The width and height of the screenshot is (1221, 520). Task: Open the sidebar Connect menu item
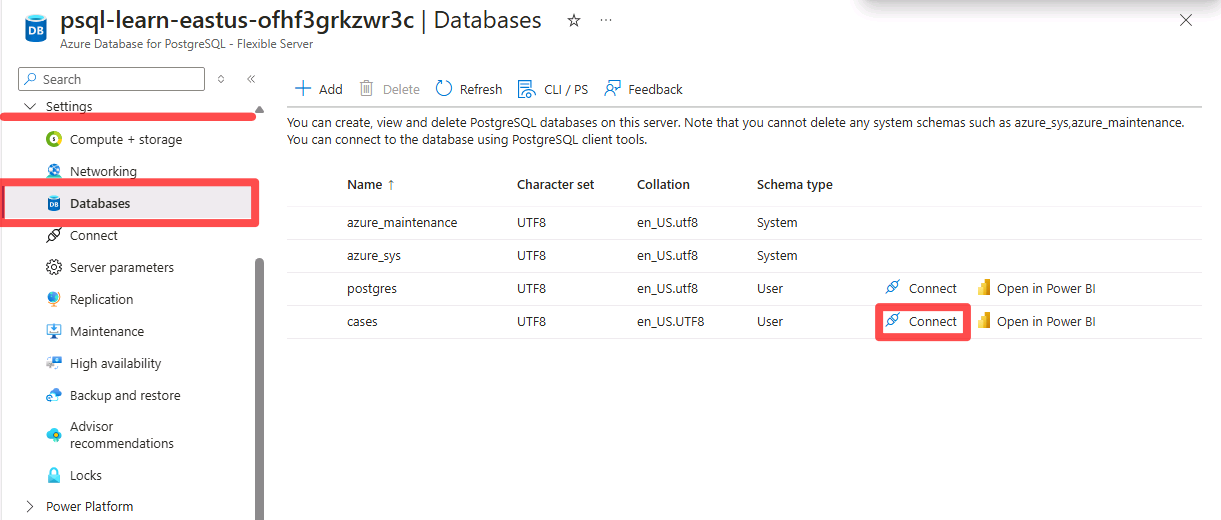[94, 235]
